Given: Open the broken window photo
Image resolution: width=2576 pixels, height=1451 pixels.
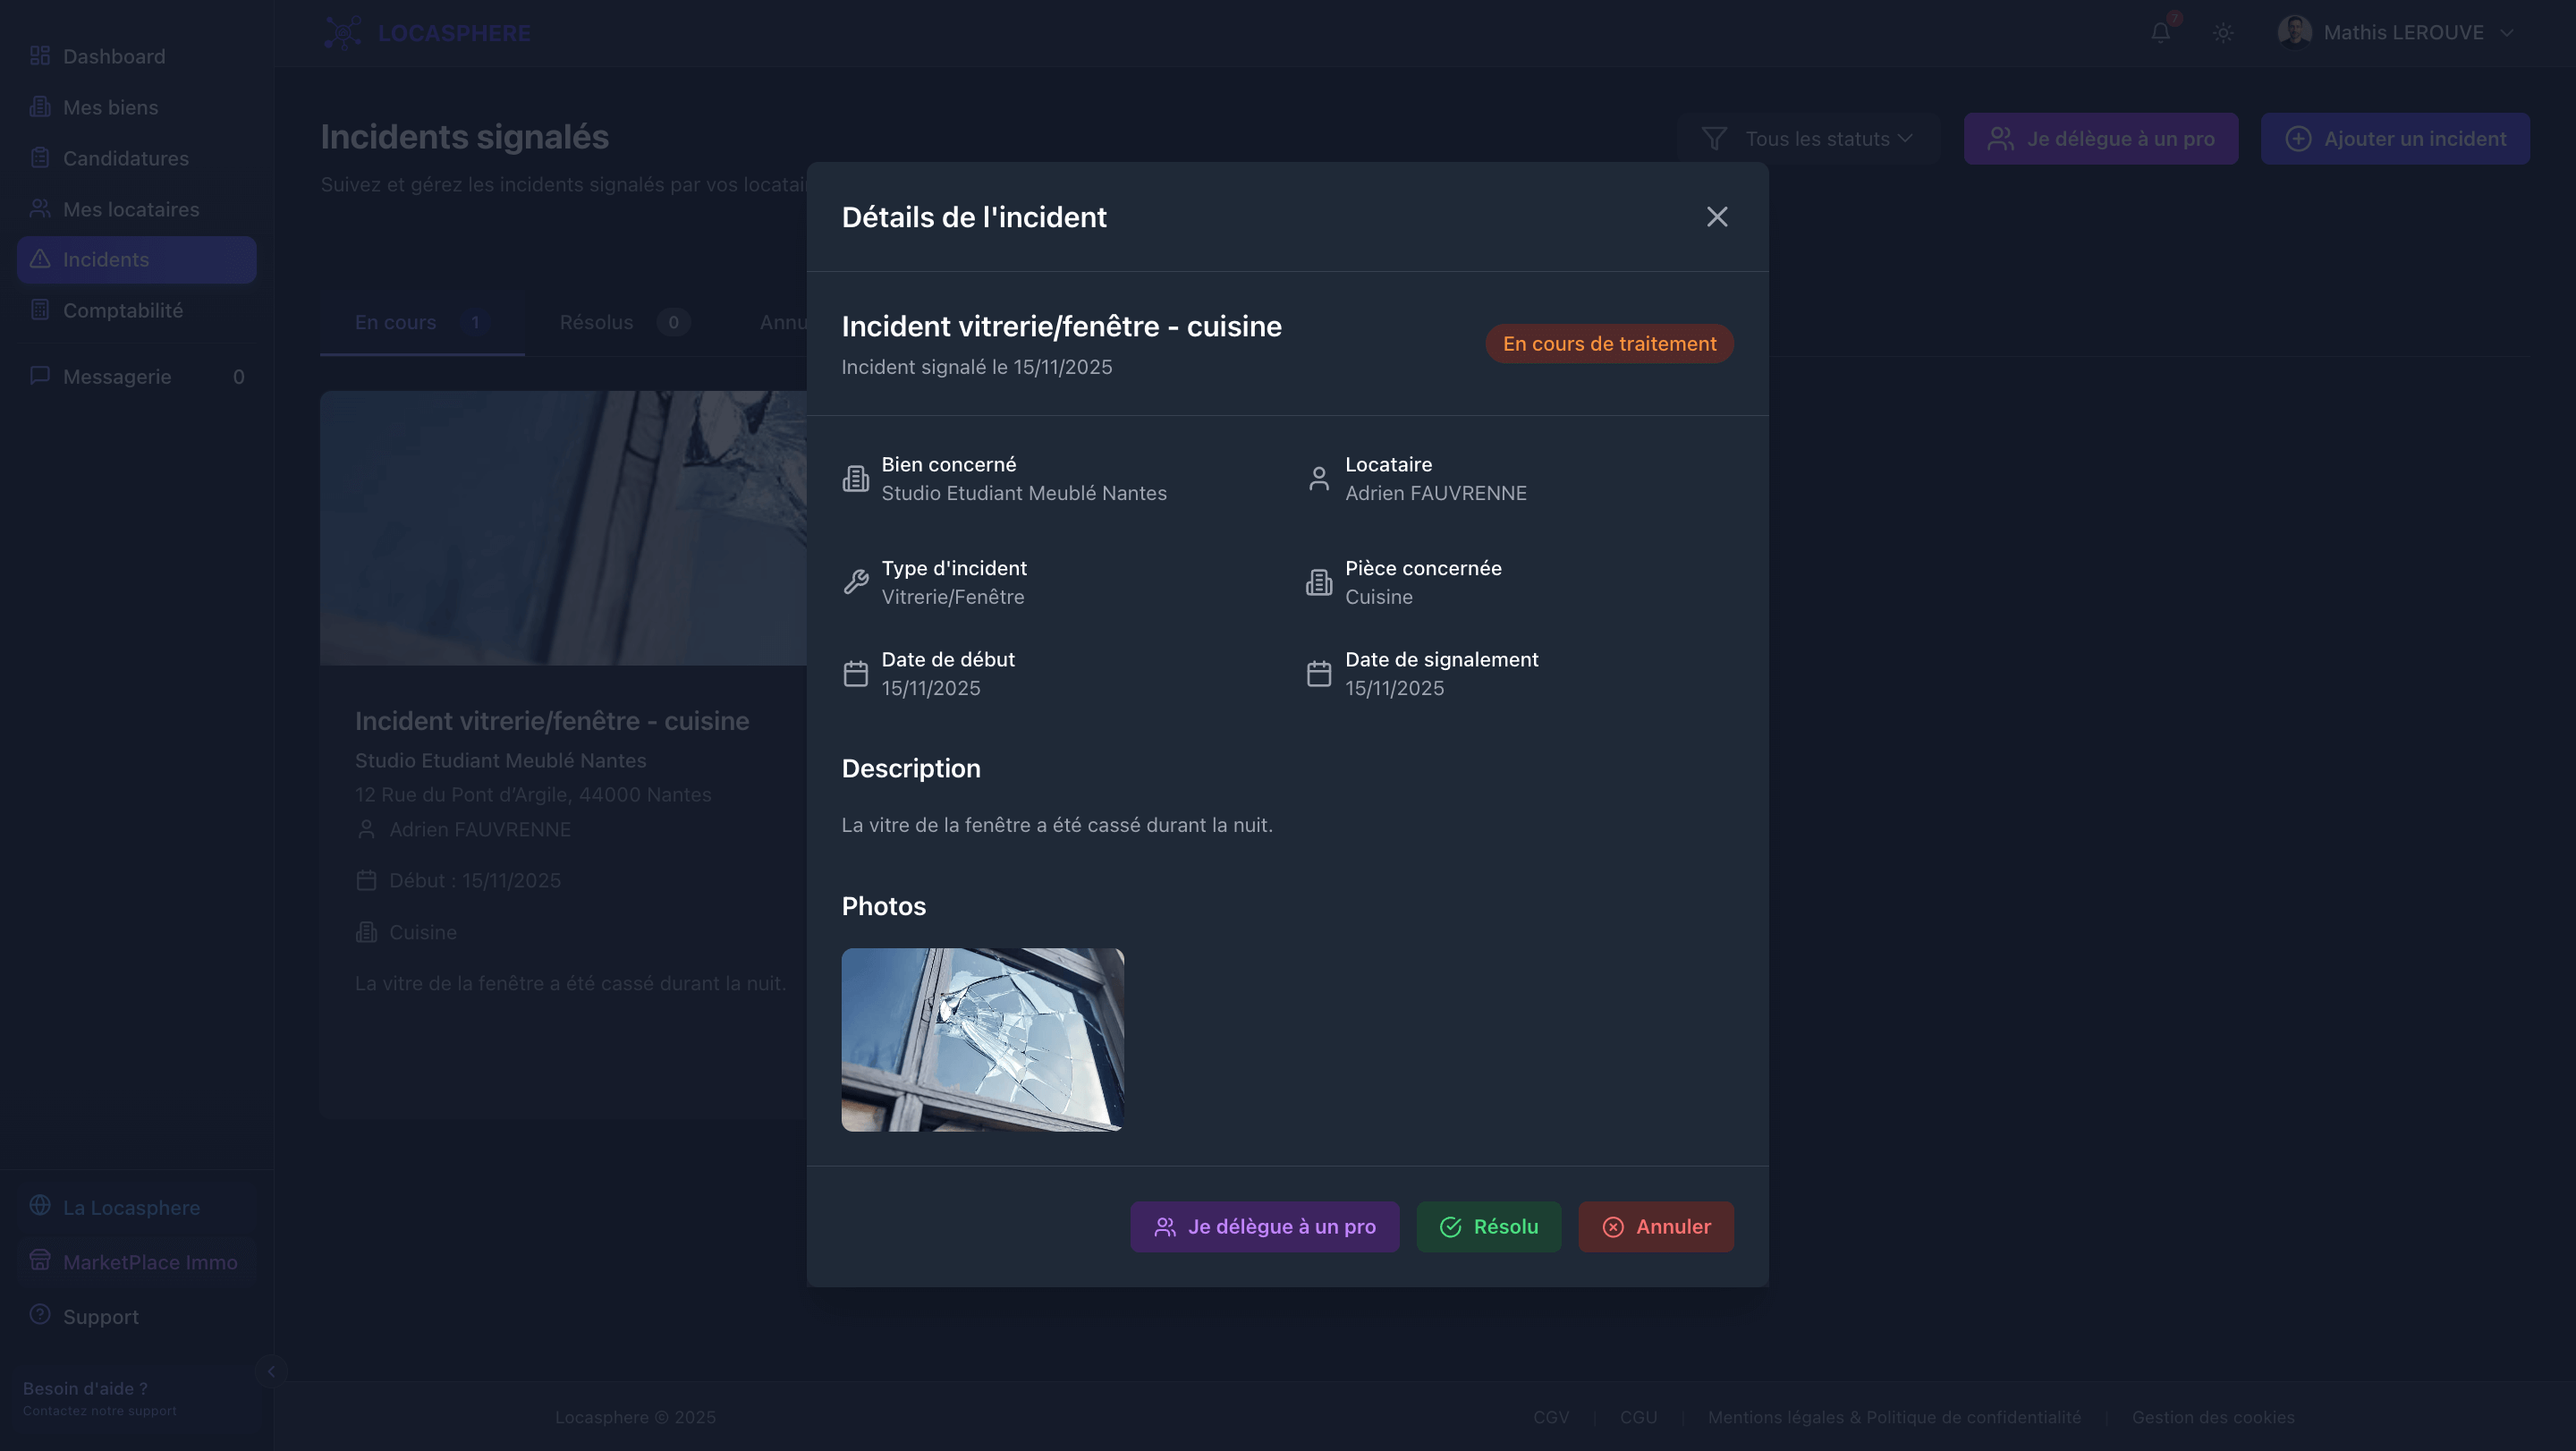Looking at the screenshot, I should pyautogui.click(x=982, y=1039).
